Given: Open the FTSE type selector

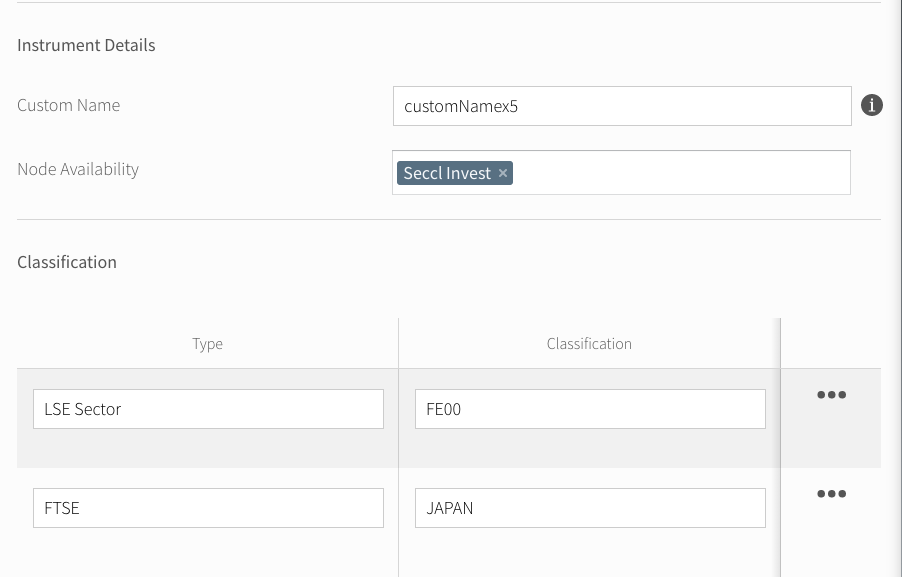Looking at the screenshot, I should pyautogui.click(x=208, y=507).
